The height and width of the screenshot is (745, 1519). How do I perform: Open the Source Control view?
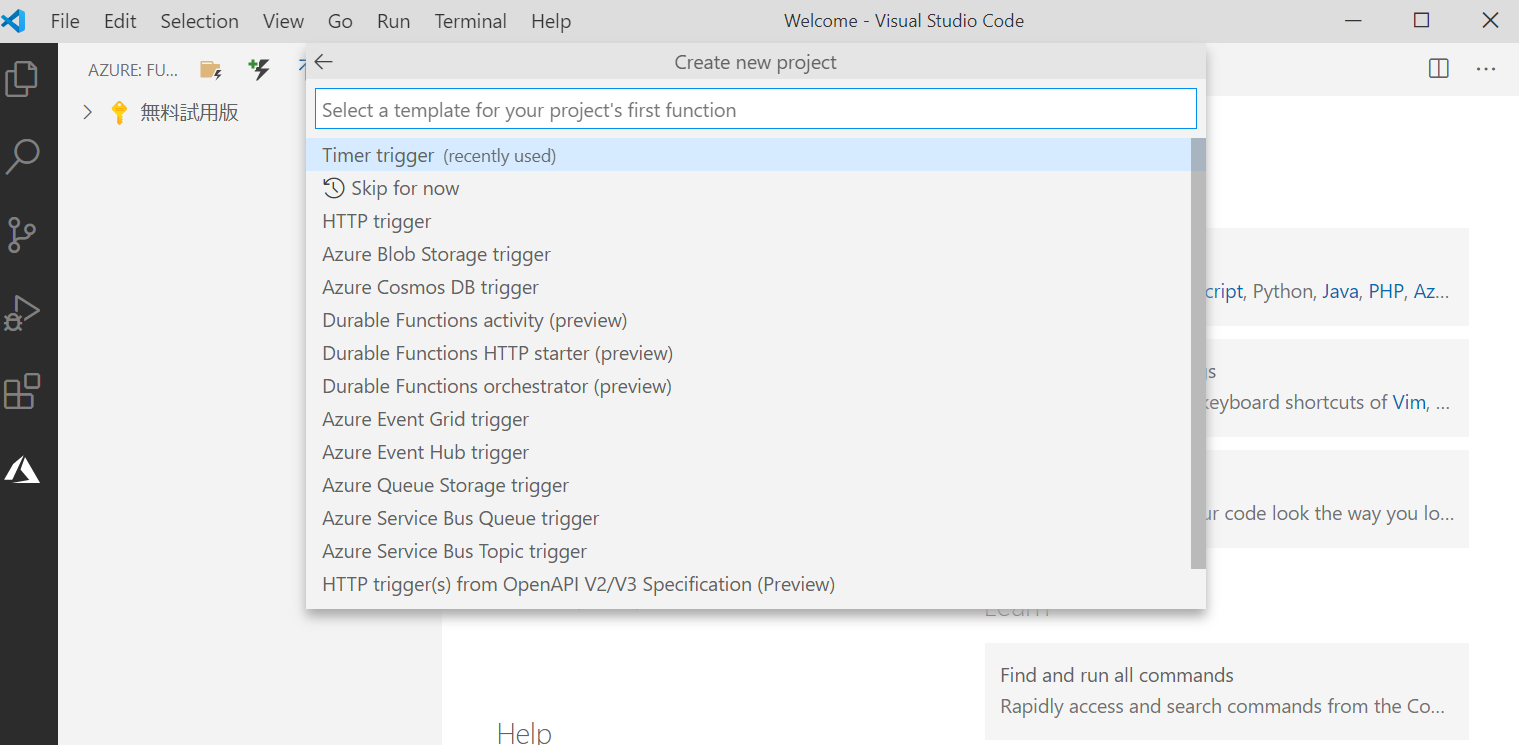[x=22, y=235]
